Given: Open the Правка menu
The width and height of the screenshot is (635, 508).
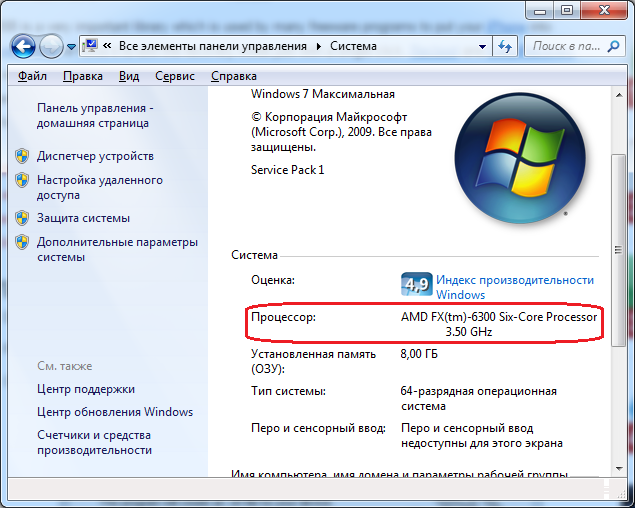Looking at the screenshot, I should pyautogui.click(x=83, y=76).
